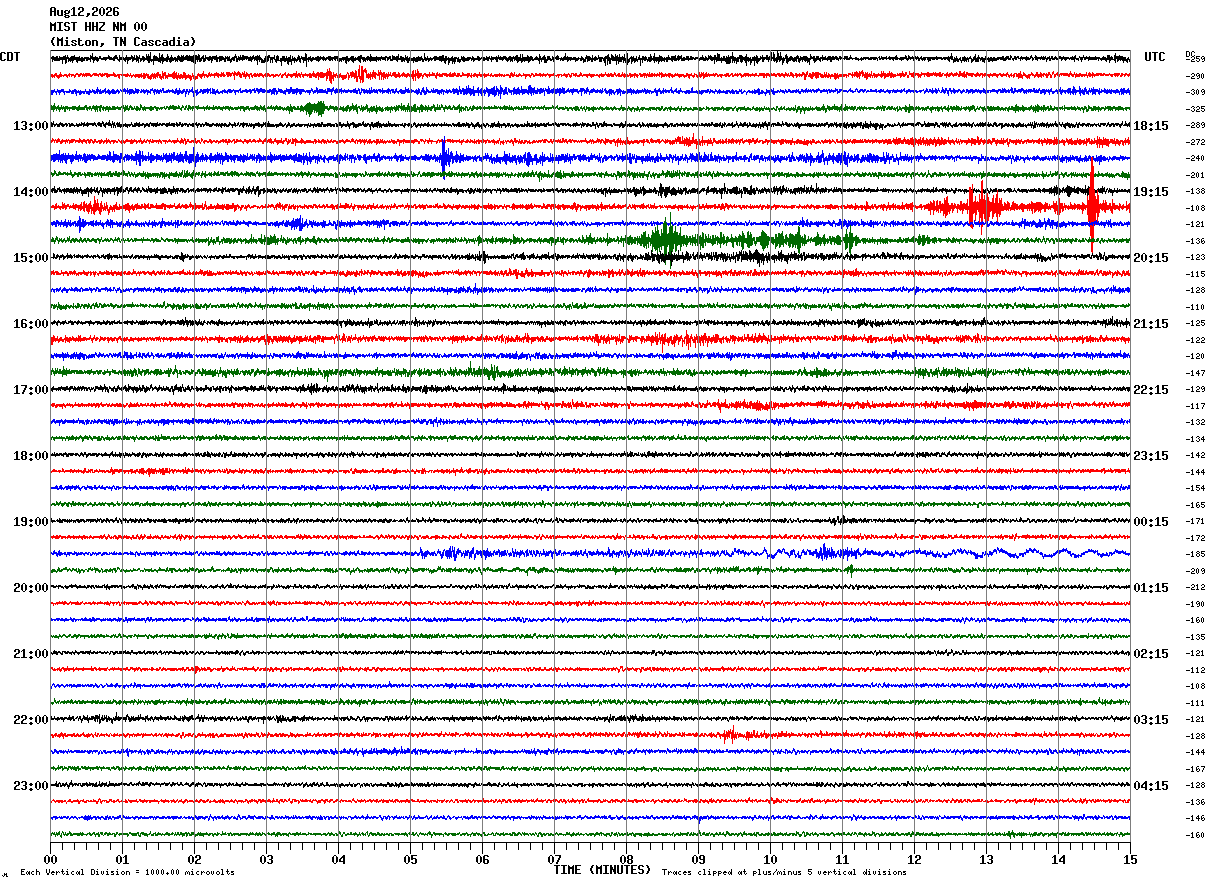Click the large red spike near minute 14.5
The width and height of the screenshot is (1210, 886).
click(1092, 207)
